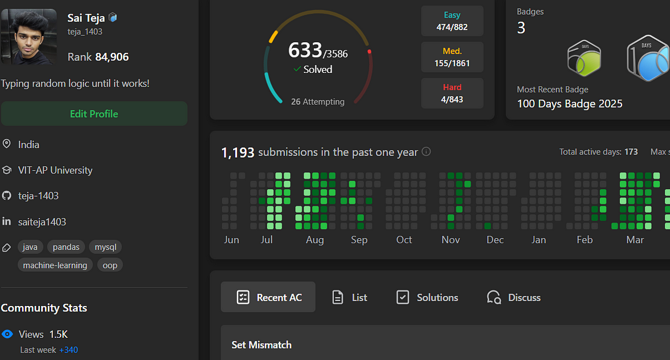This screenshot has width=670, height=360.
Task: Select the pandas skill tag
Action: pos(66,247)
